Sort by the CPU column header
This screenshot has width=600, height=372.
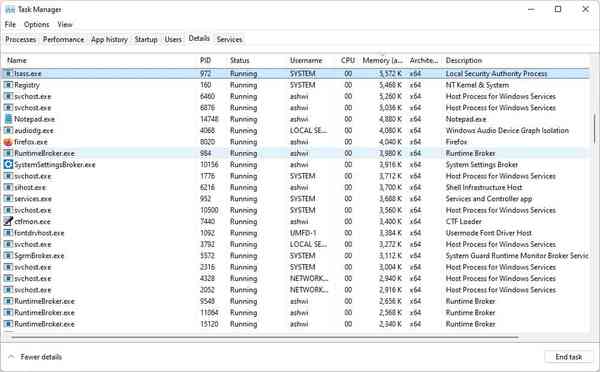[x=348, y=60]
